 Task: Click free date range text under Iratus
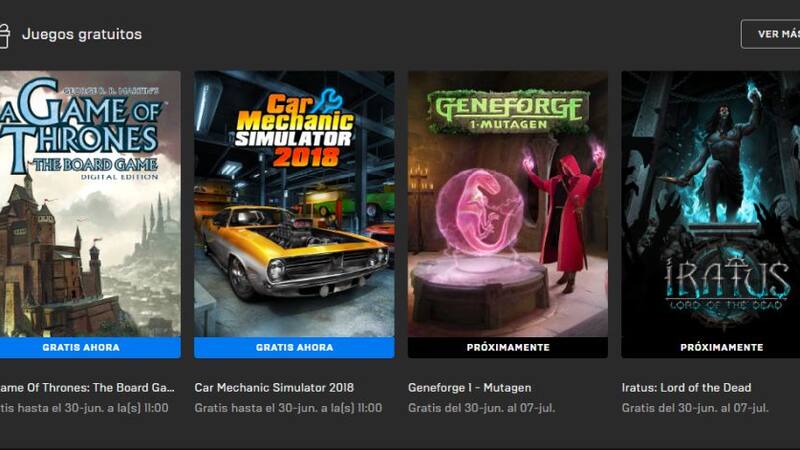[x=695, y=408]
